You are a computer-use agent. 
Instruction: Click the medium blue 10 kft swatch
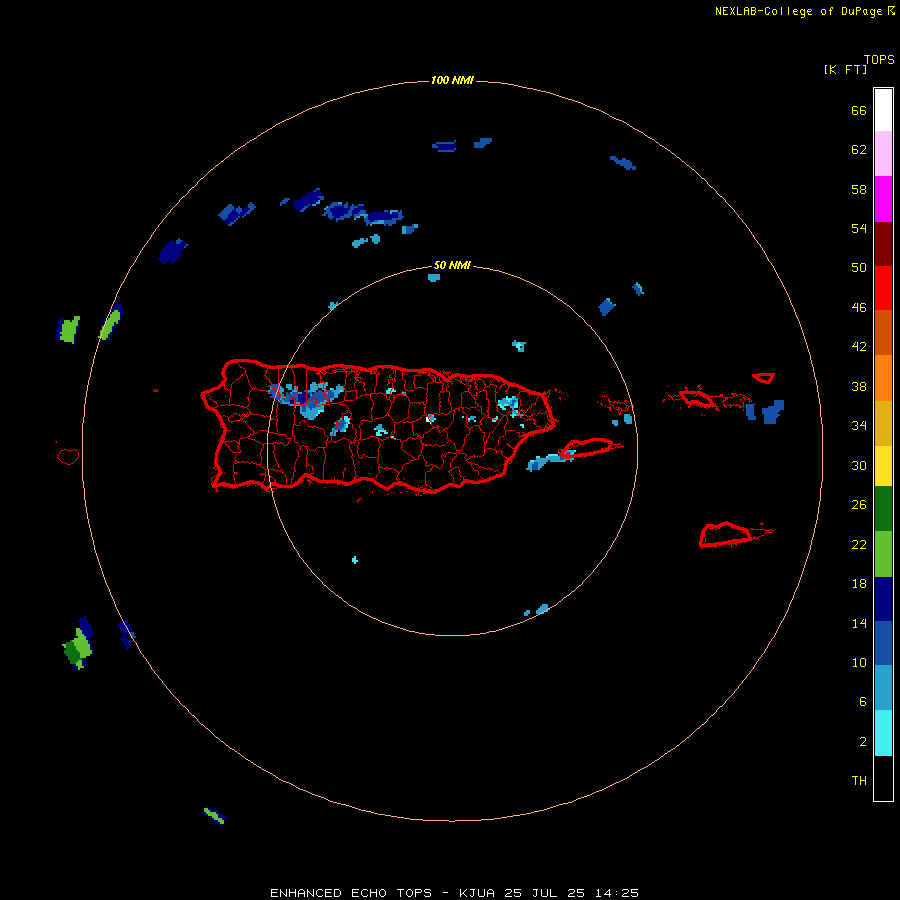pyautogui.click(x=883, y=643)
